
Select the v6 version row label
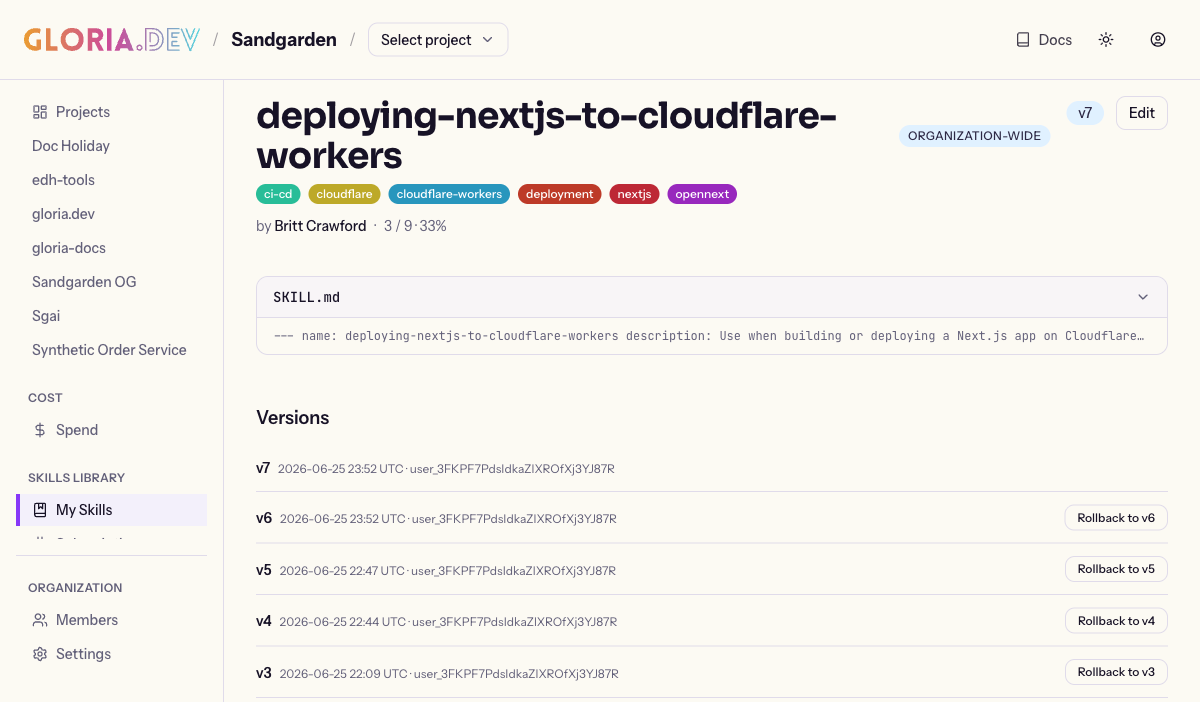[x=264, y=518]
